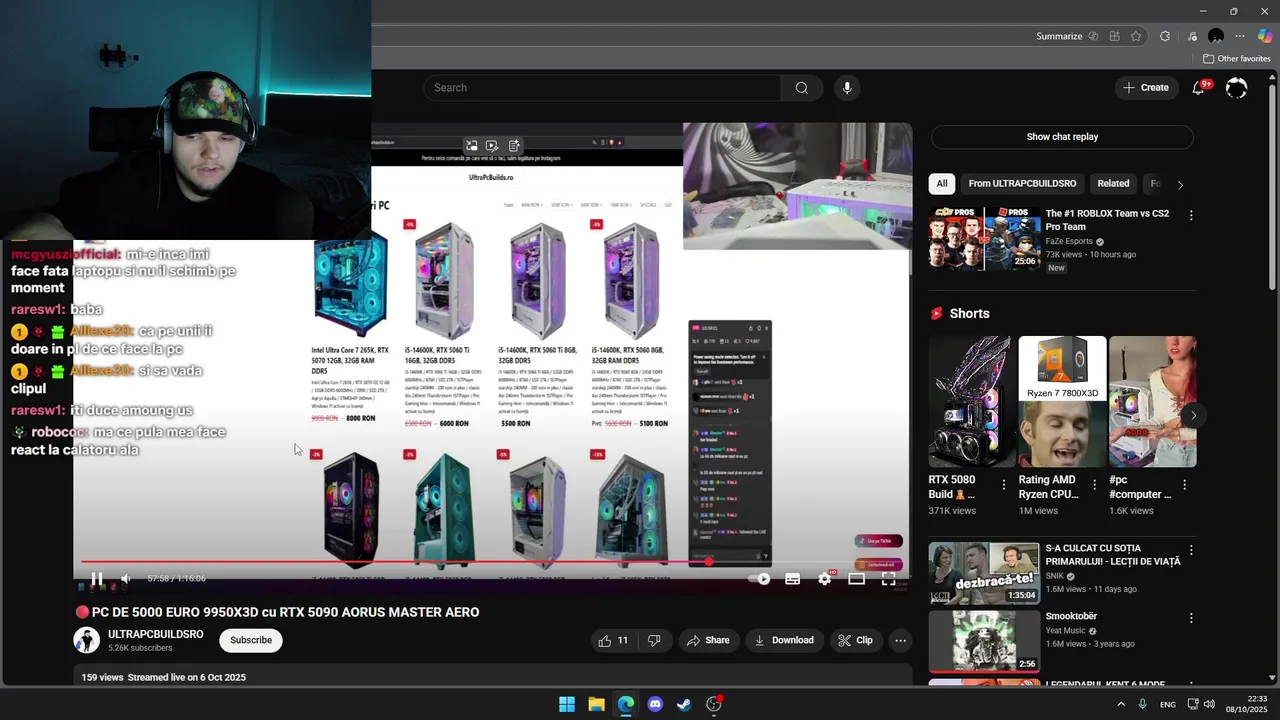Viewport: 1280px width, 720px height.
Task: Open Other favorites folder
Action: pyautogui.click(x=1236, y=59)
